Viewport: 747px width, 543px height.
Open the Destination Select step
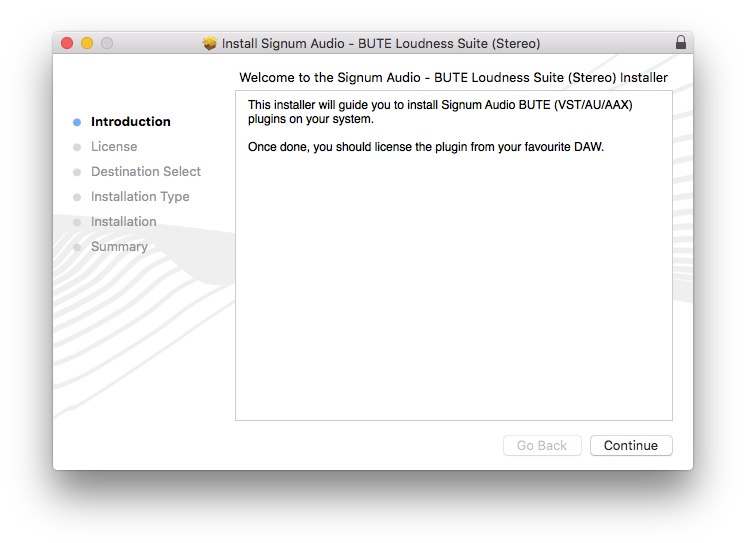pyautogui.click(x=145, y=172)
